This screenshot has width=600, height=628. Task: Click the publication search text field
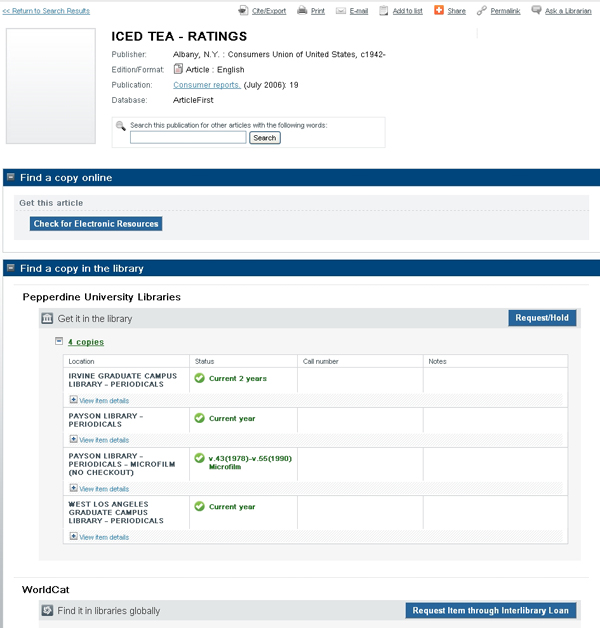tap(188, 138)
